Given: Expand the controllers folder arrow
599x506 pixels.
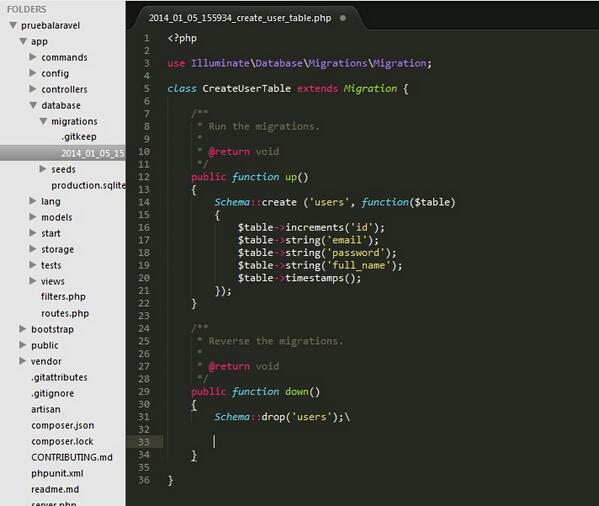Looking at the screenshot, I should (33, 89).
